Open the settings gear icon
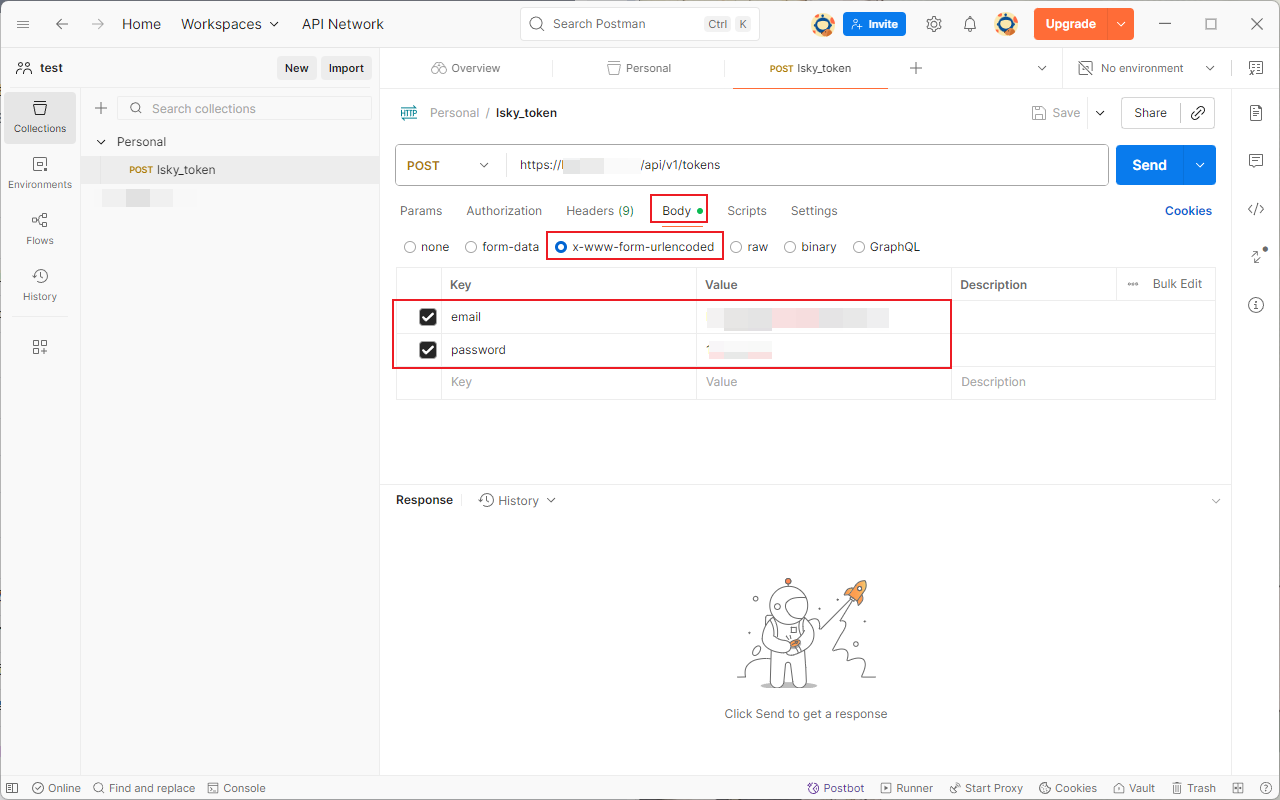The height and width of the screenshot is (800, 1280). pyautogui.click(x=934, y=24)
